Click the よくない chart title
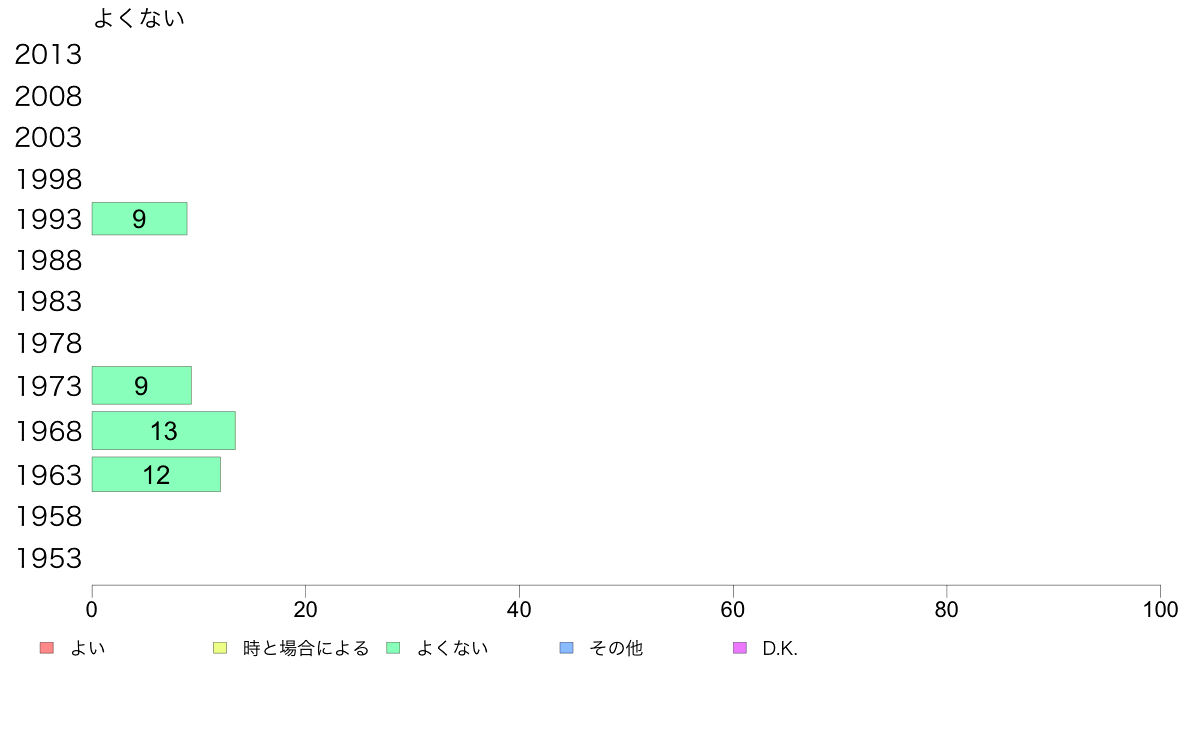The image size is (1188, 736). coord(139,18)
